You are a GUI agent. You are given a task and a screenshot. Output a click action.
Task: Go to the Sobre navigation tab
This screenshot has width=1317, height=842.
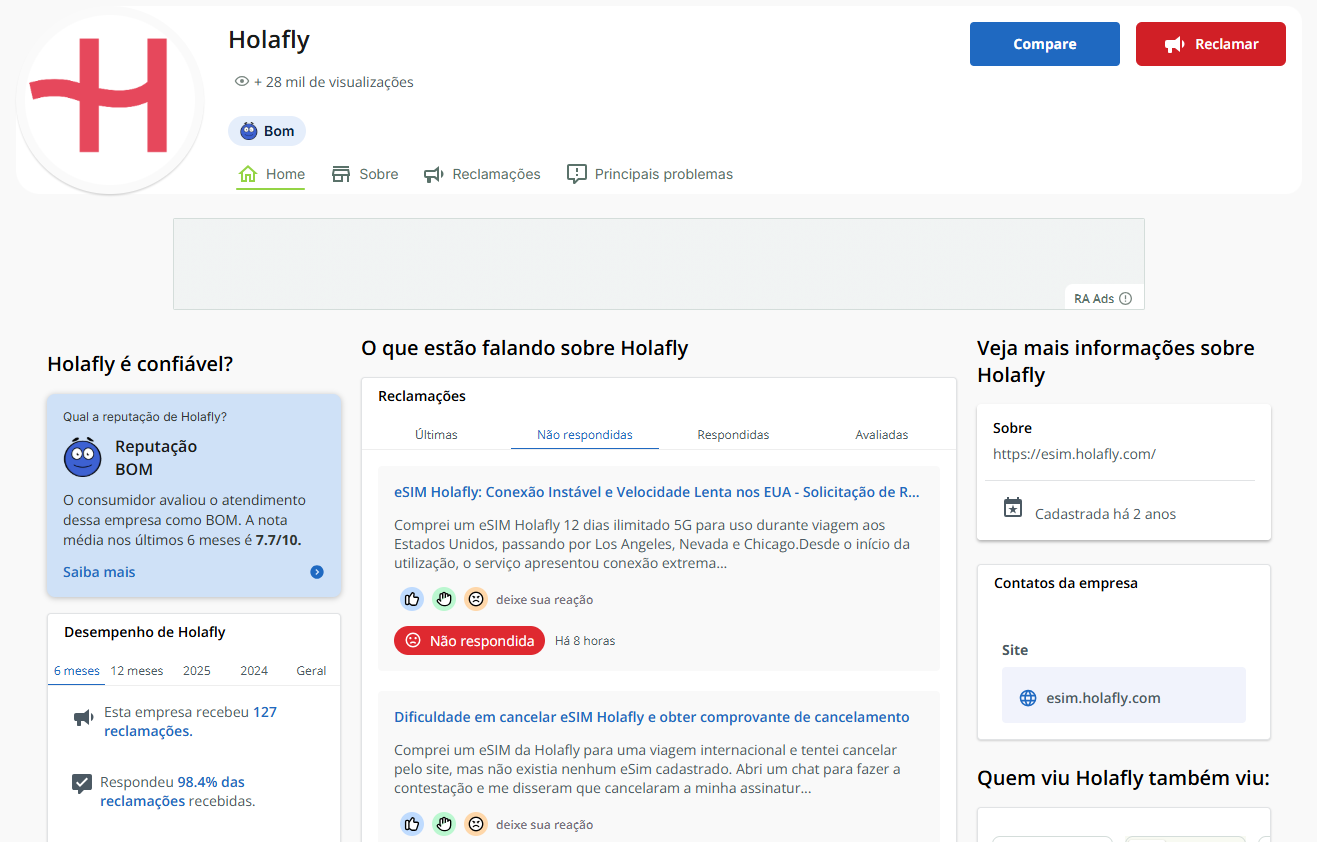(x=365, y=174)
